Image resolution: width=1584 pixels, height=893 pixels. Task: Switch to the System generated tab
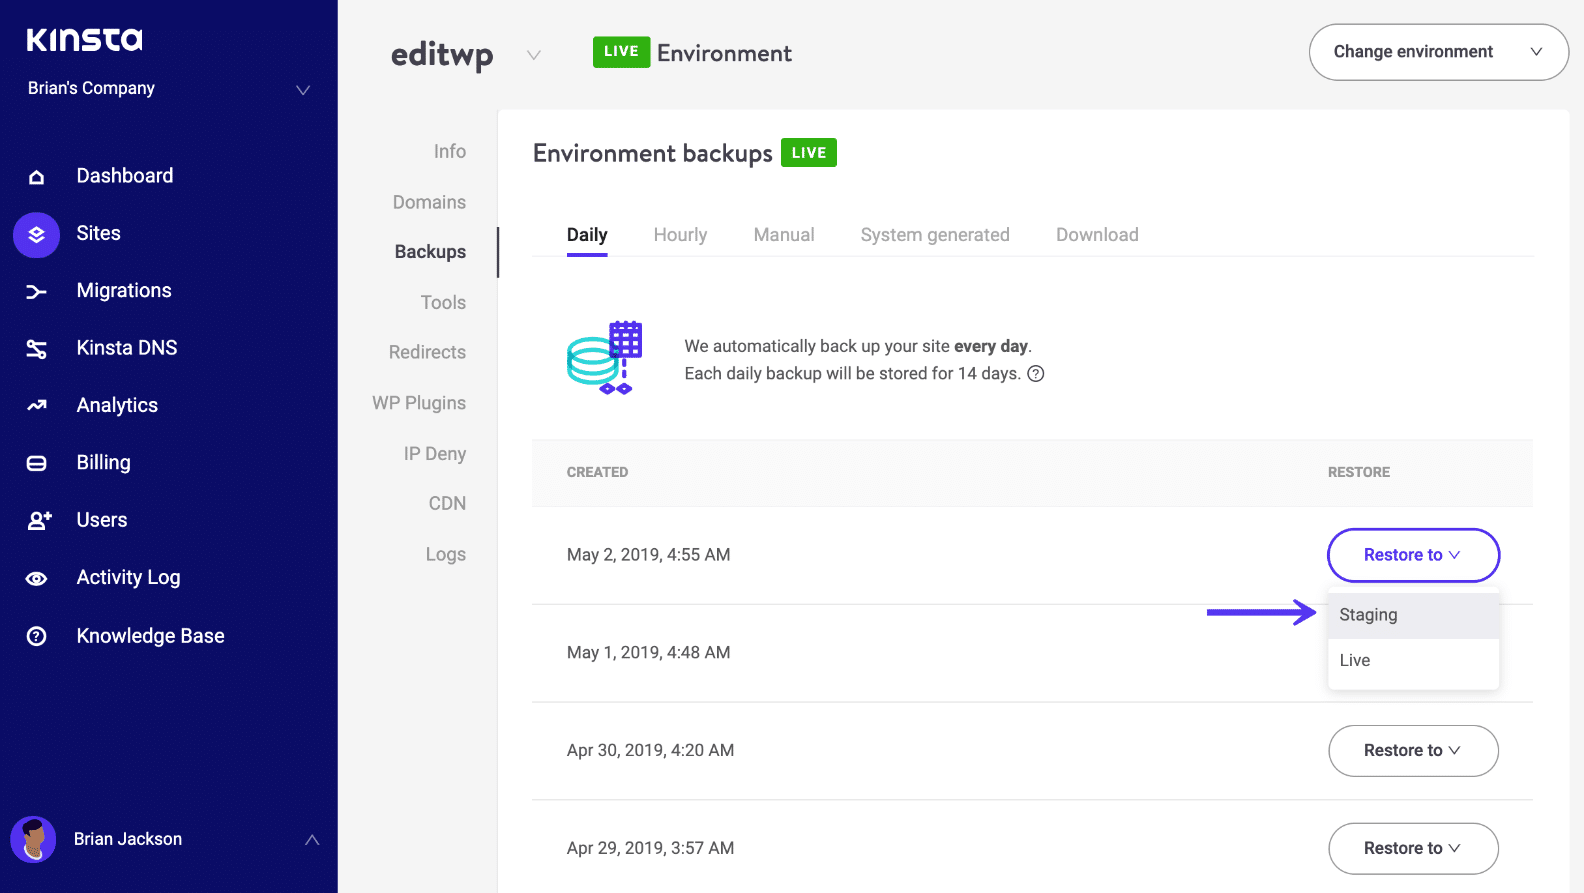934,235
